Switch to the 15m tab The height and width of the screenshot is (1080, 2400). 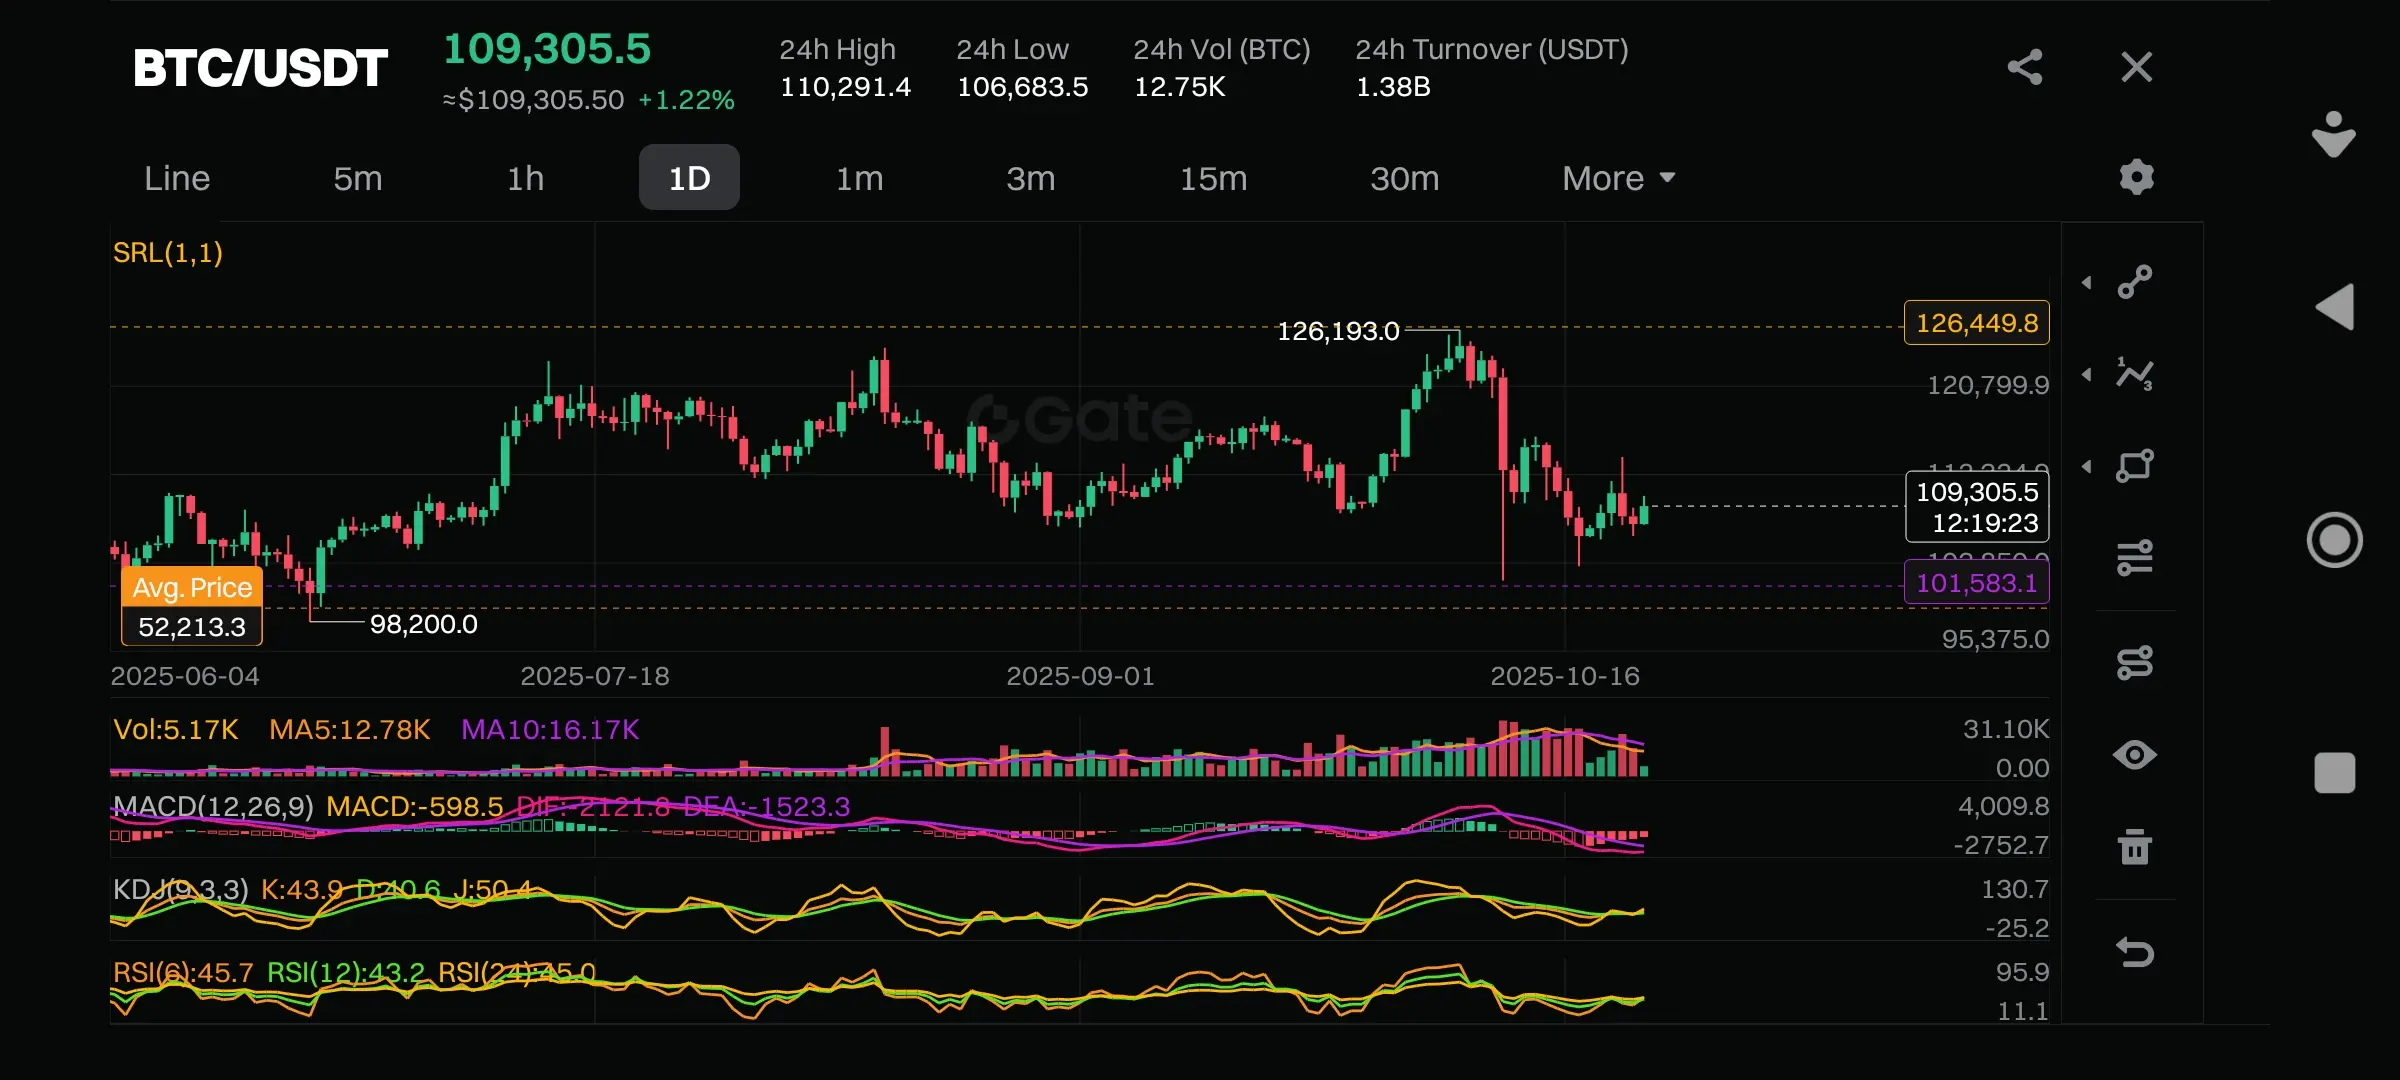pos(1213,178)
